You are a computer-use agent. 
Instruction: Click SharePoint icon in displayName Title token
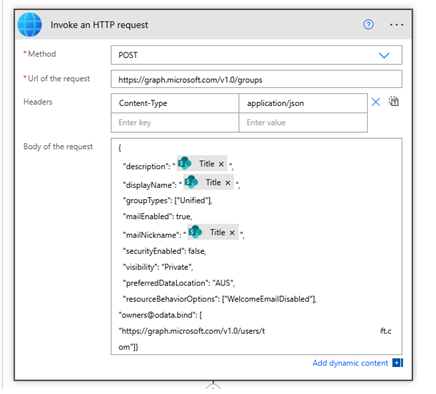pos(191,182)
